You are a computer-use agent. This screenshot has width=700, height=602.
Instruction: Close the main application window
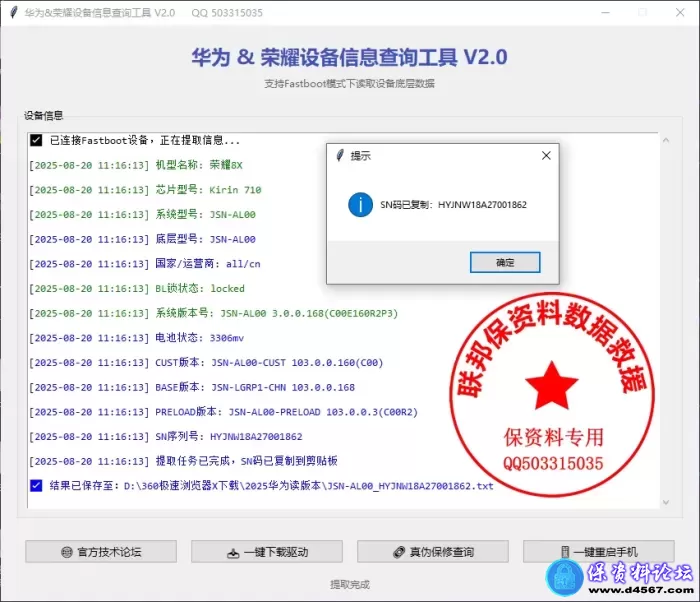point(680,13)
